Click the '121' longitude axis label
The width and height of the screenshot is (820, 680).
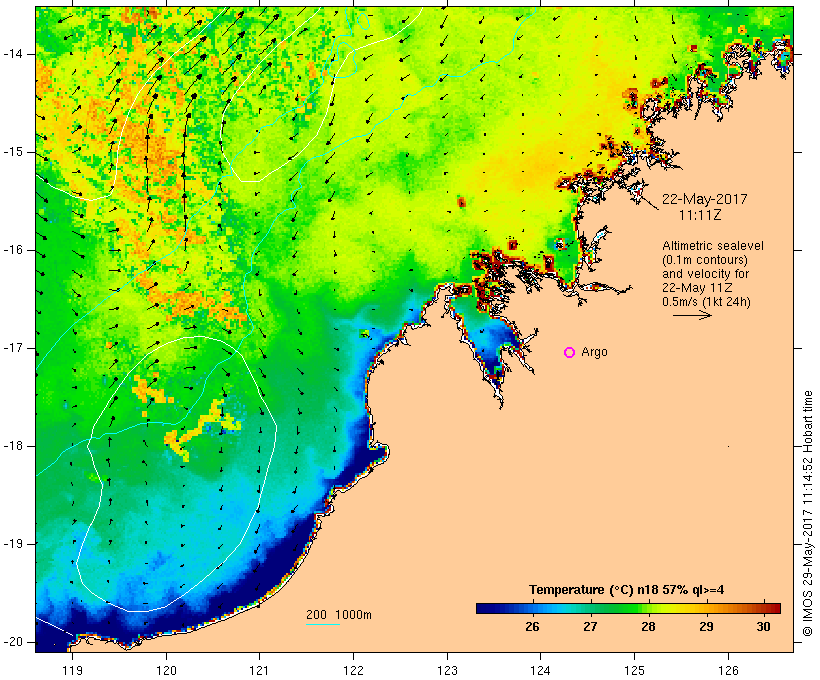tap(259, 670)
